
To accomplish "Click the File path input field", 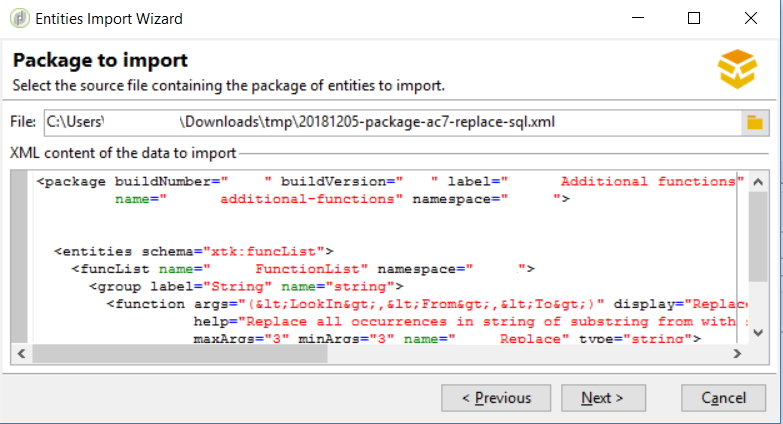I will tap(390, 122).
